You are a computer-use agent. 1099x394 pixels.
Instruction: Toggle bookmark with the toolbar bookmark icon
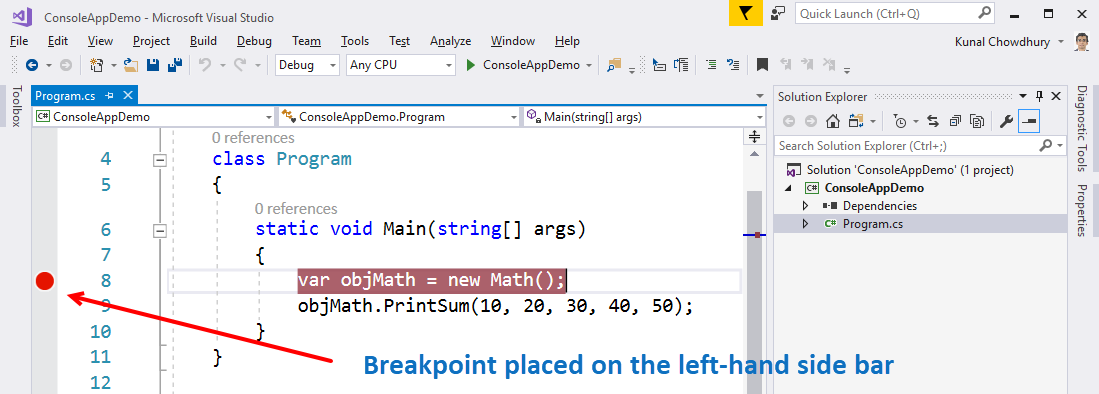point(763,65)
